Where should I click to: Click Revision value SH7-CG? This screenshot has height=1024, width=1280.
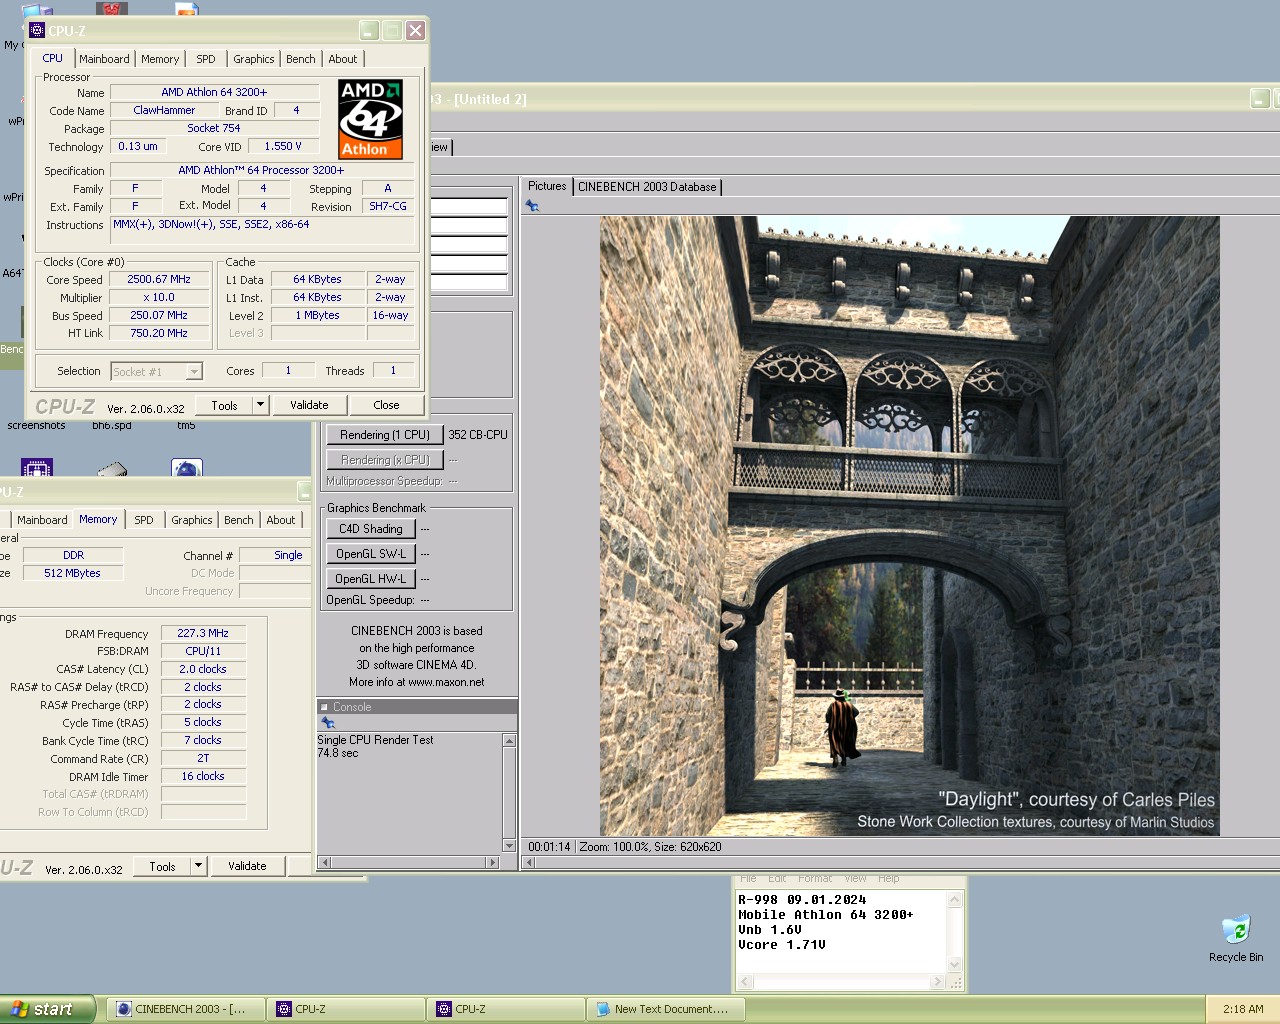coord(388,206)
